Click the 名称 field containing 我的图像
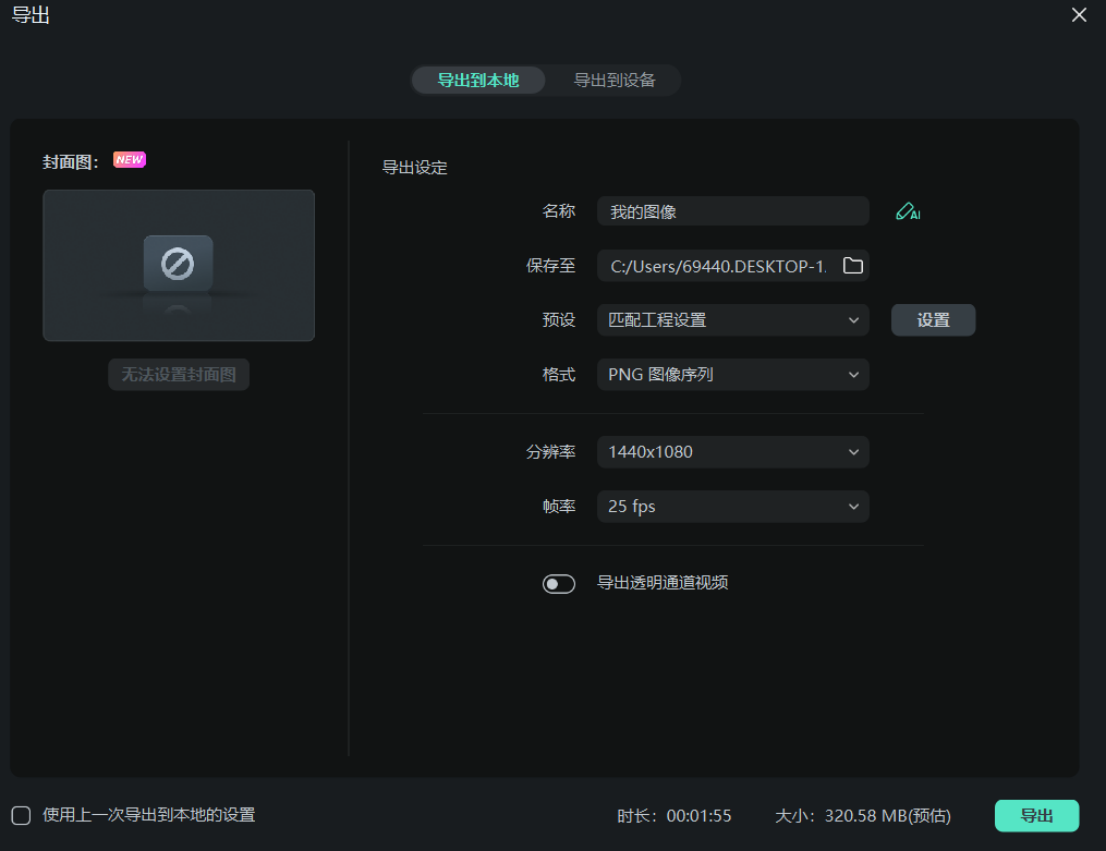Image resolution: width=1106 pixels, height=851 pixels. coord(733,211)
